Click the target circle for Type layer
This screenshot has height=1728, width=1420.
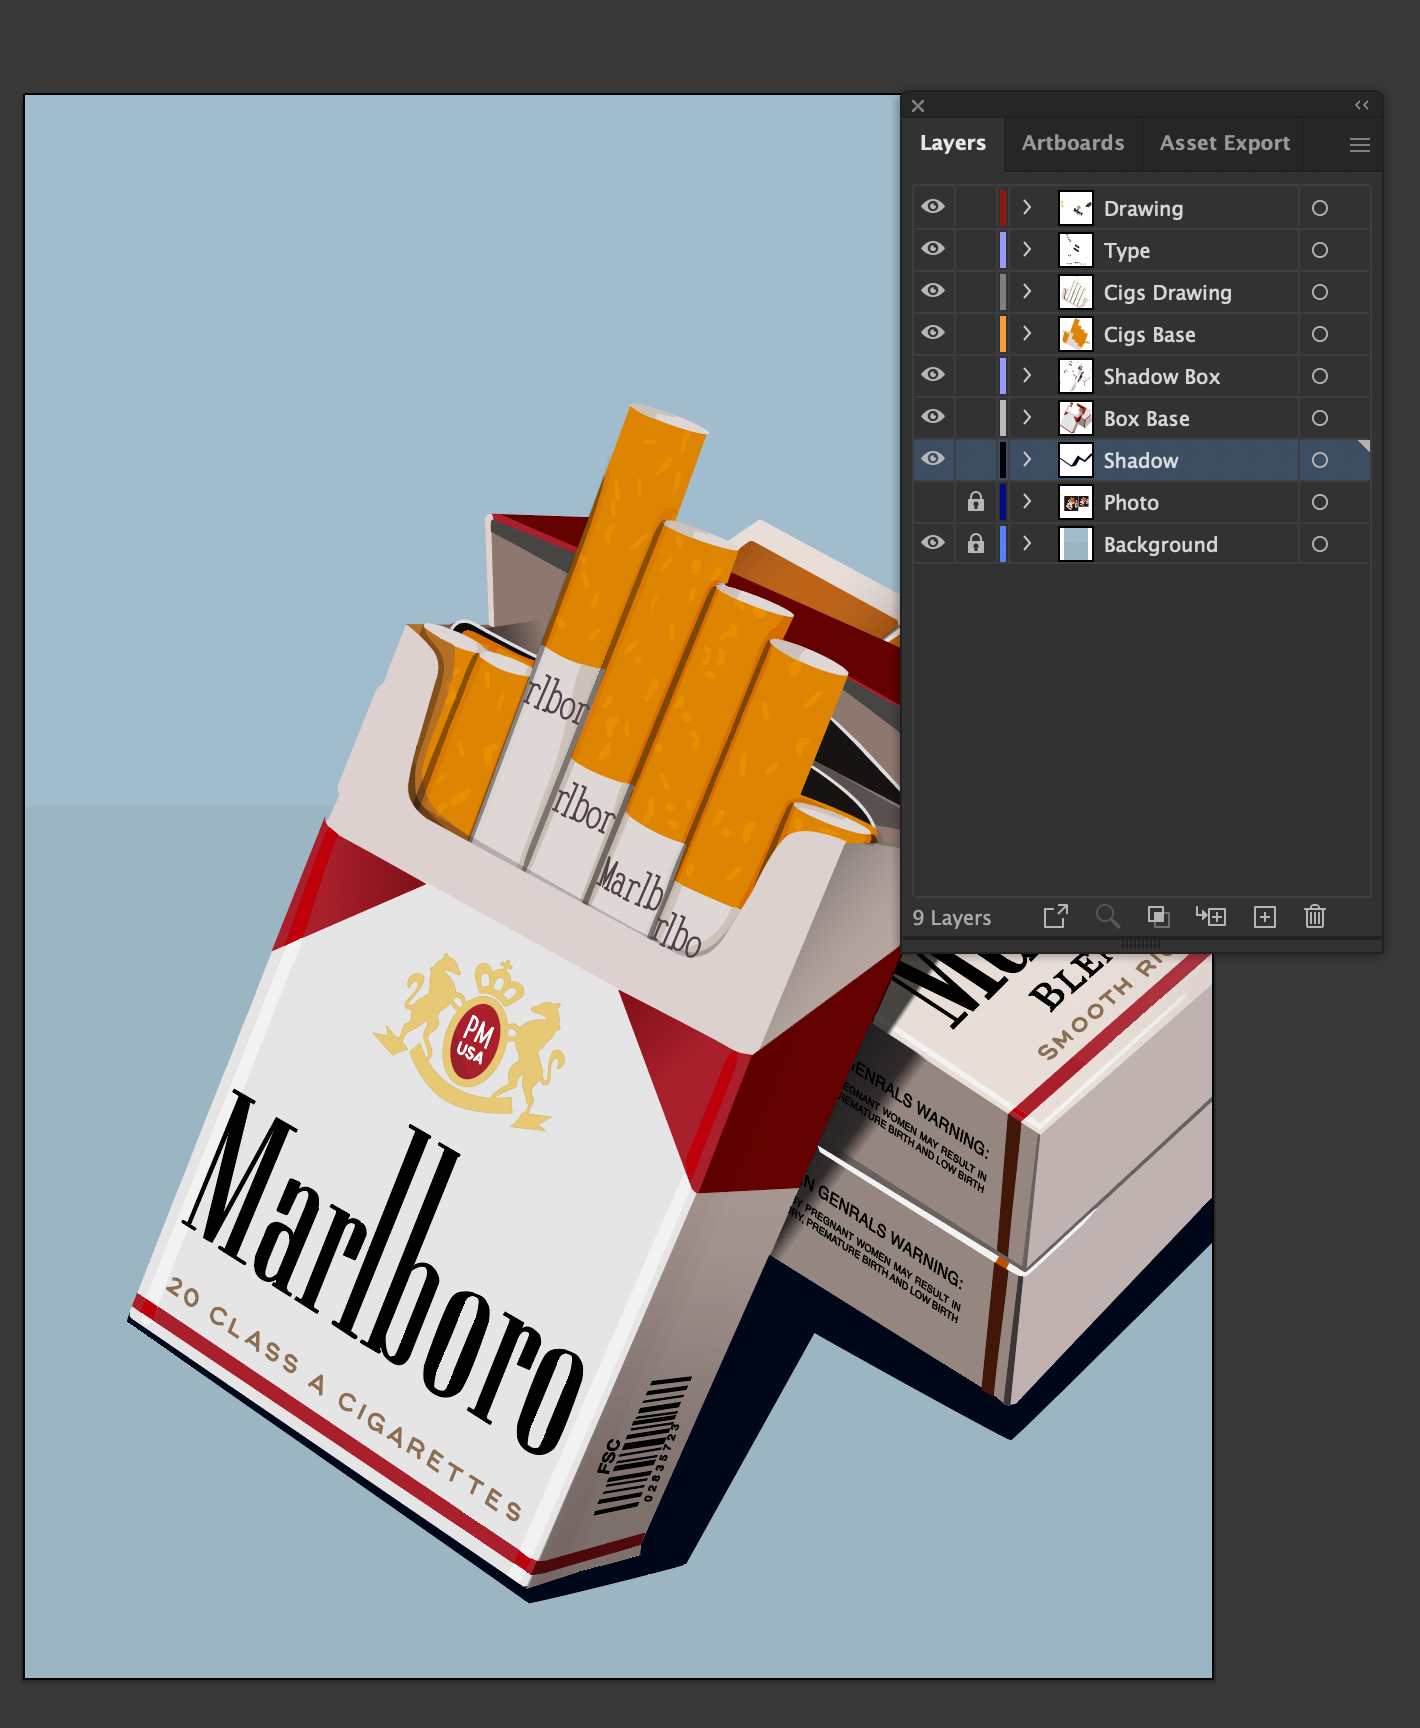(1320, 250)
